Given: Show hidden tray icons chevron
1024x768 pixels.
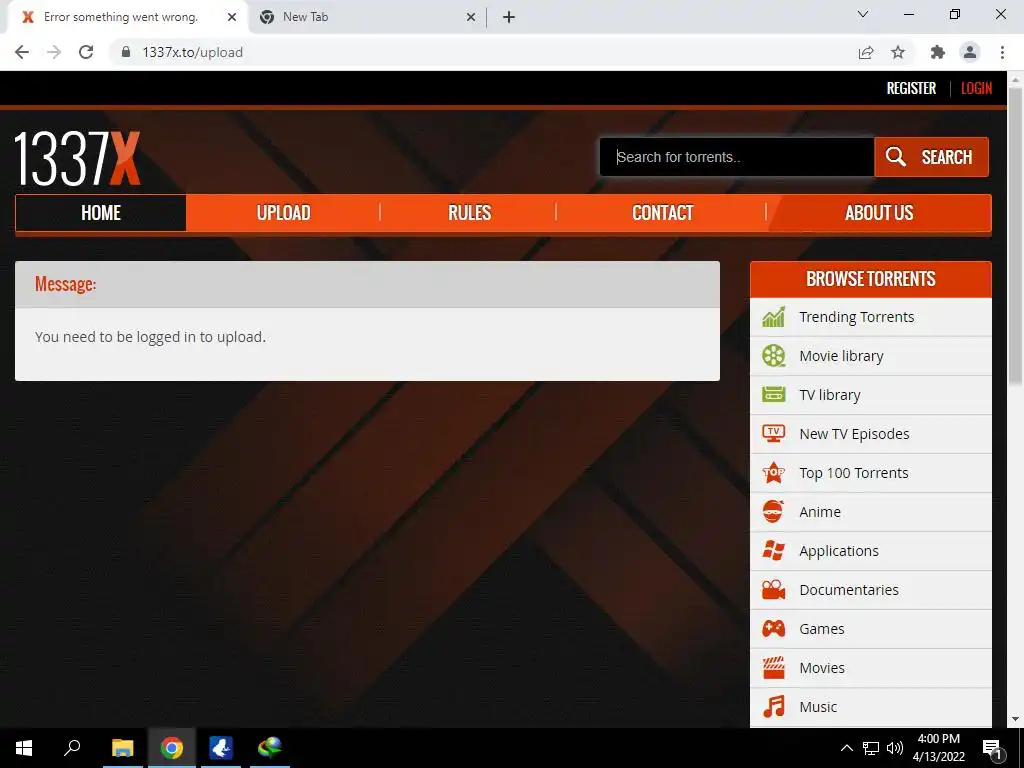Looking at the screenshot, I should pyautogui.click(x=846, y=748).
